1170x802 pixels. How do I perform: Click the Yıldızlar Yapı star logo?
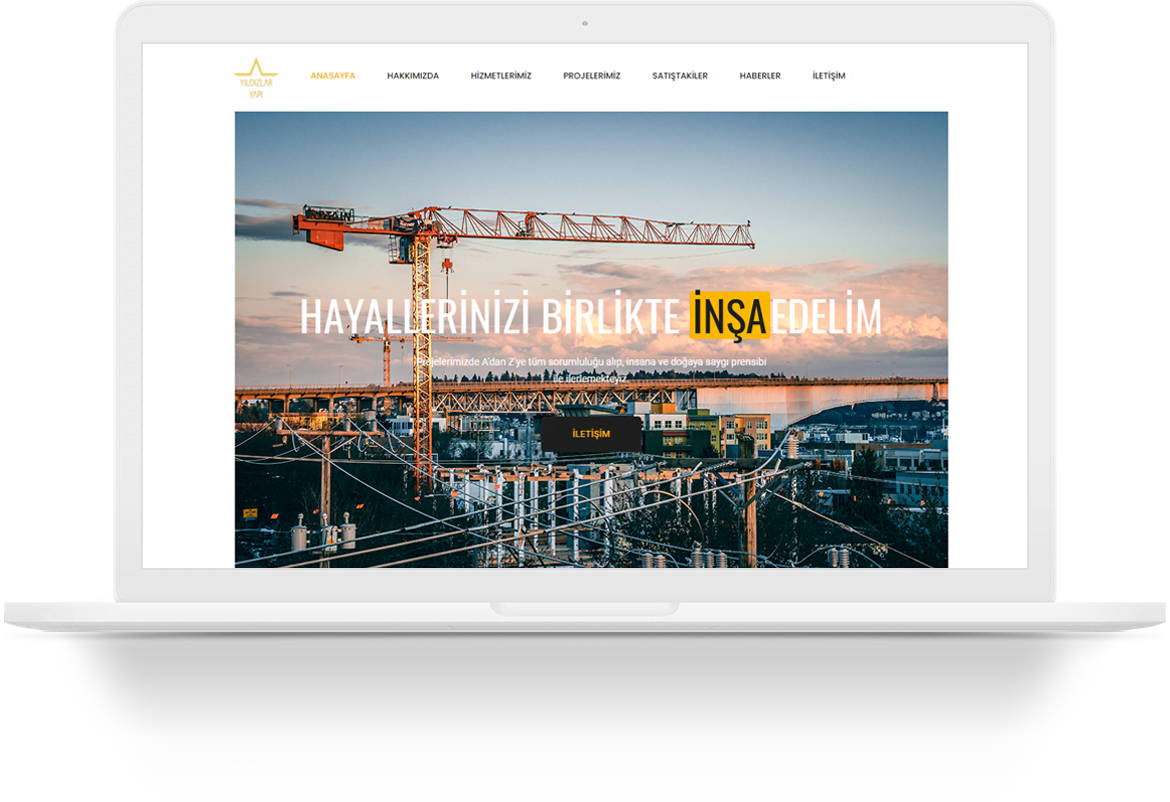coord(255,77)
